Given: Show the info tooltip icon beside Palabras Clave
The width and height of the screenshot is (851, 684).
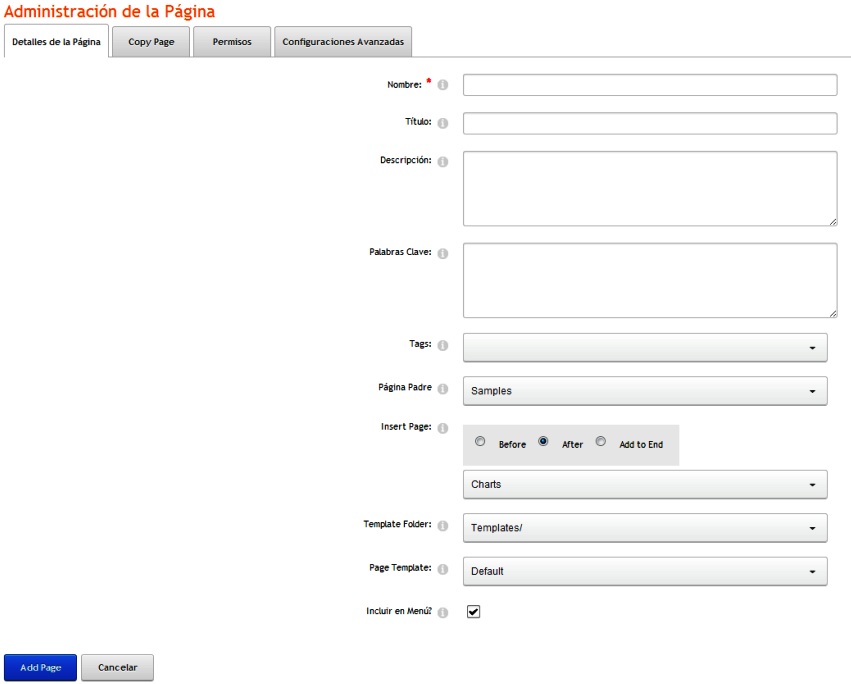Looking at the screenshot, I should 443,254.
